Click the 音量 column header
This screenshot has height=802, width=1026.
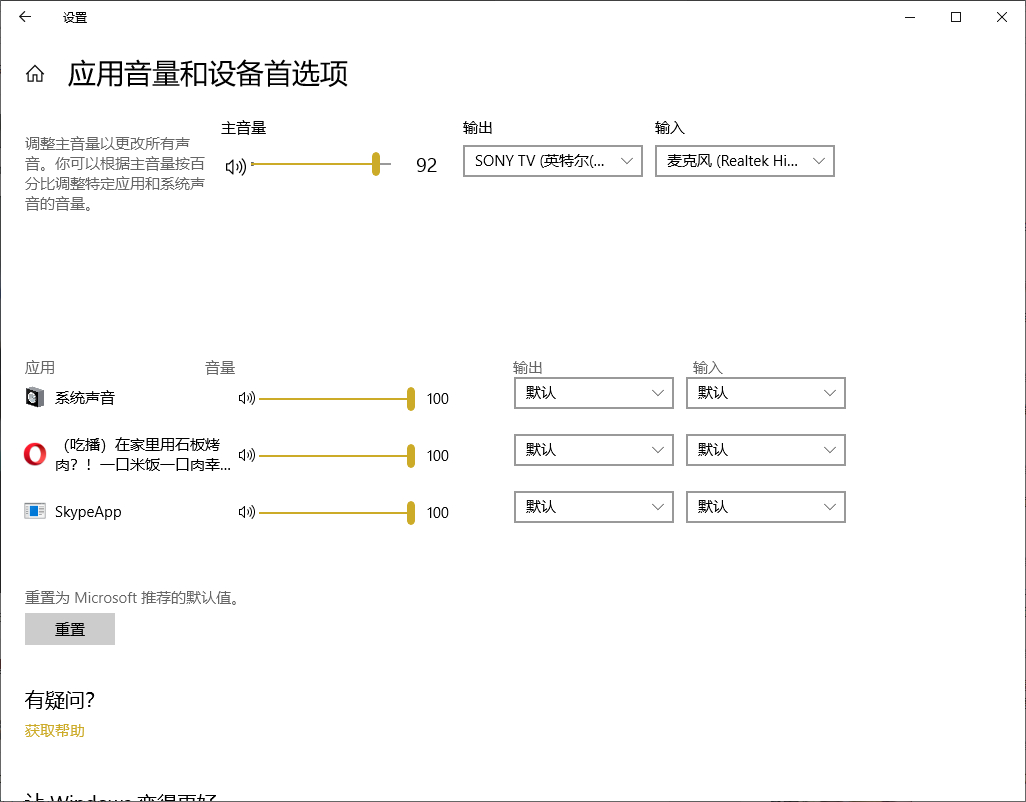220,368
